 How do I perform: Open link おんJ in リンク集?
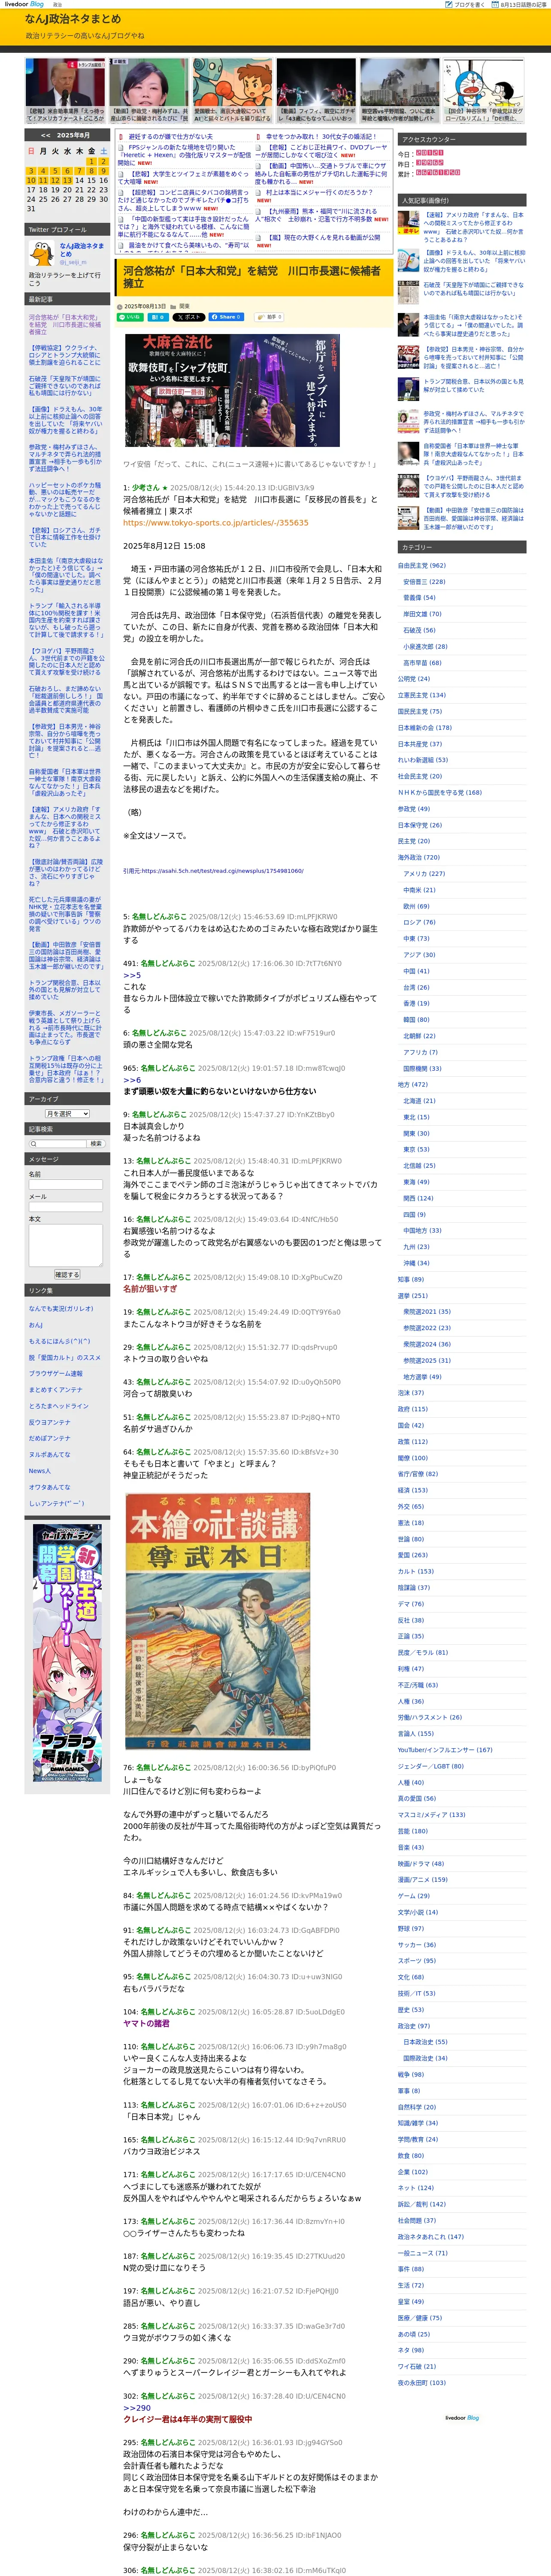36,1325
